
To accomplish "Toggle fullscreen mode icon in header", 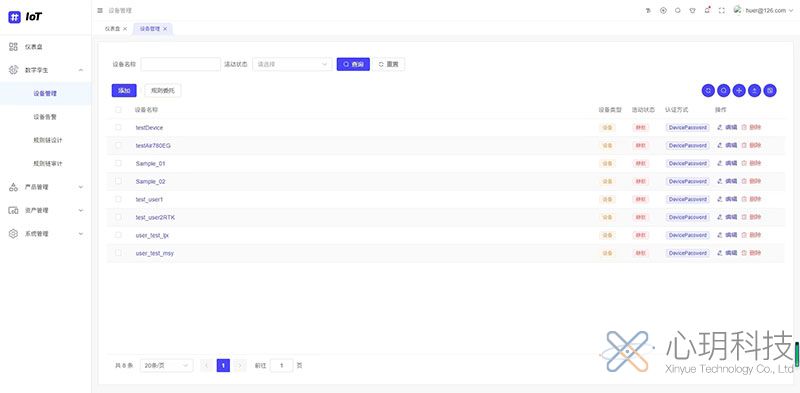I will pos(721,10).
